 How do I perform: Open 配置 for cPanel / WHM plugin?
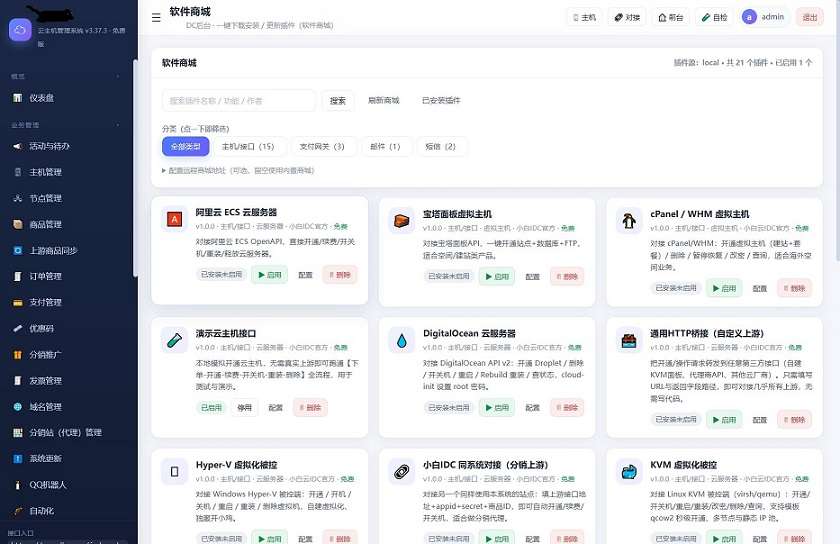click(760, 288)
